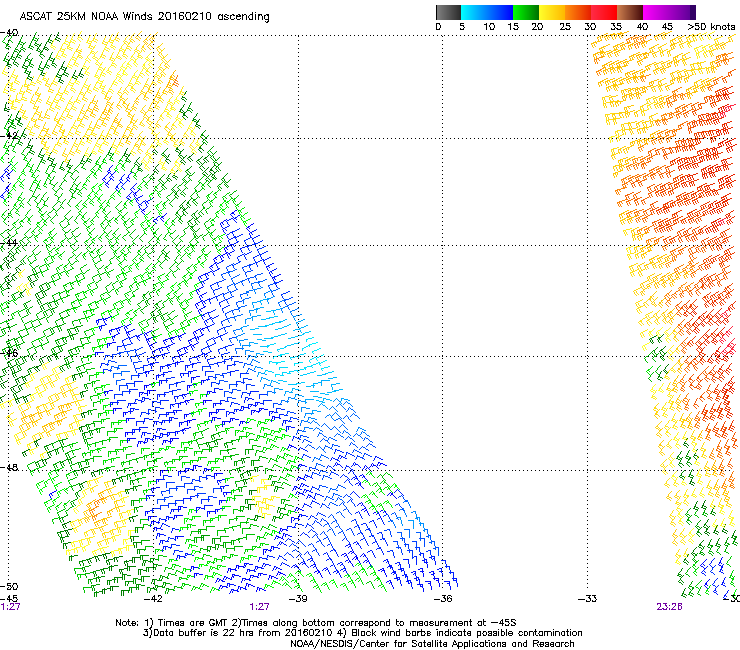Screen dimensions: 740x650
Task: Click the -44 latitude axis label
Action: coord(9,243)
